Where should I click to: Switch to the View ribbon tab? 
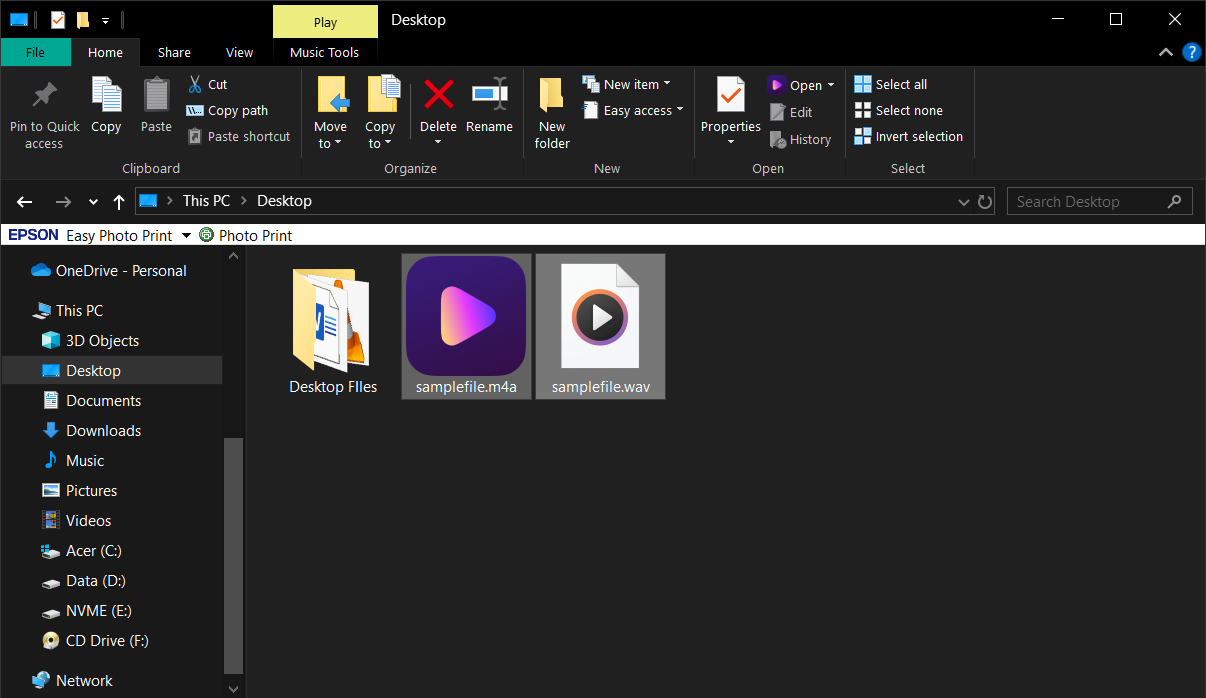(239, 52)
